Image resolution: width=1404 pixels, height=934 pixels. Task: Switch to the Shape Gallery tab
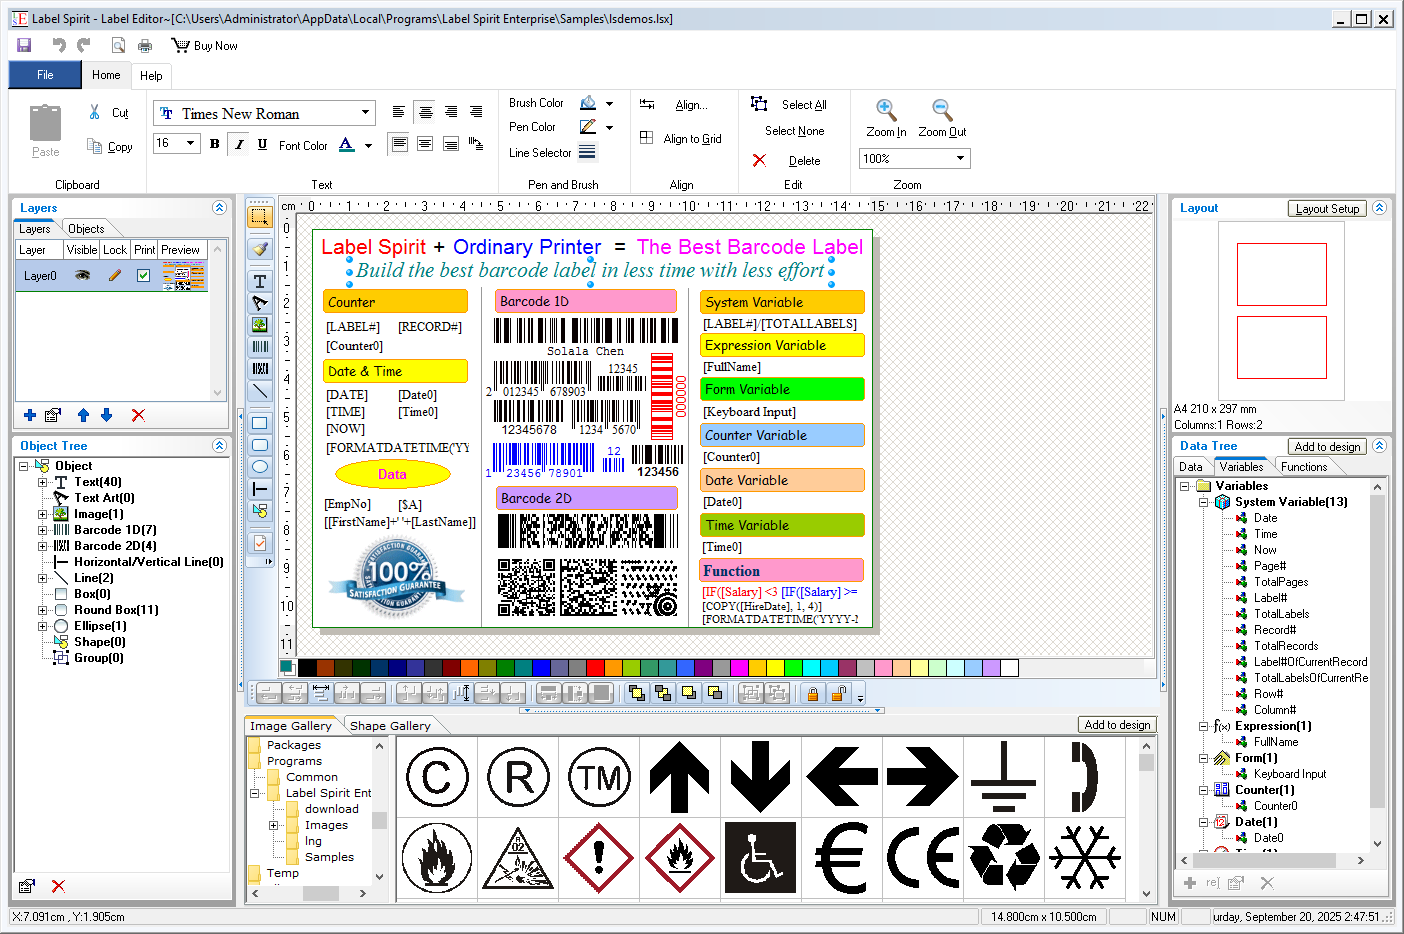390,726
